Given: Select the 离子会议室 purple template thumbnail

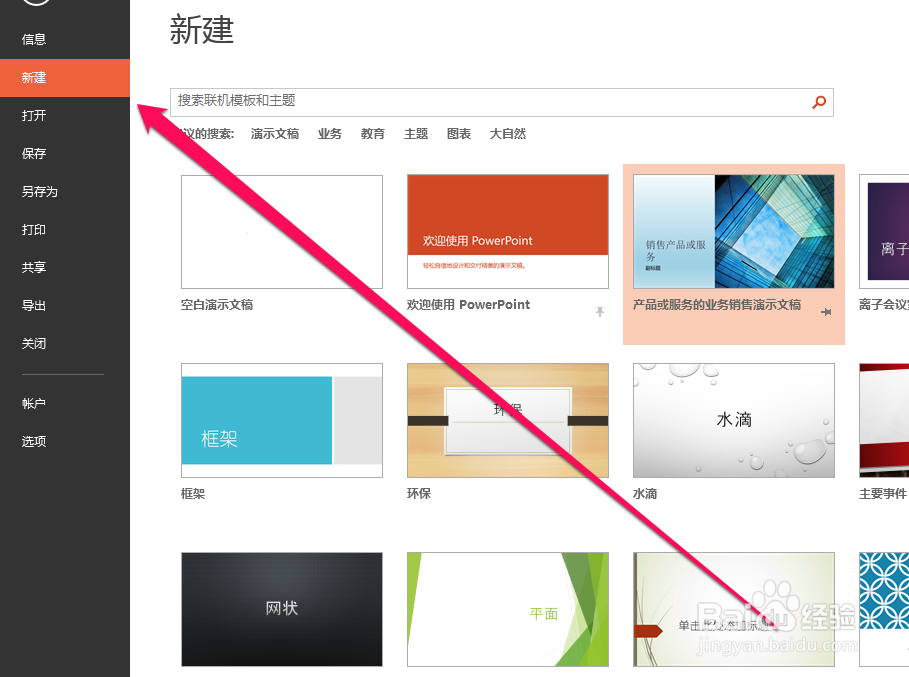Looking at the screenshot, I should [x=884, y=232].
